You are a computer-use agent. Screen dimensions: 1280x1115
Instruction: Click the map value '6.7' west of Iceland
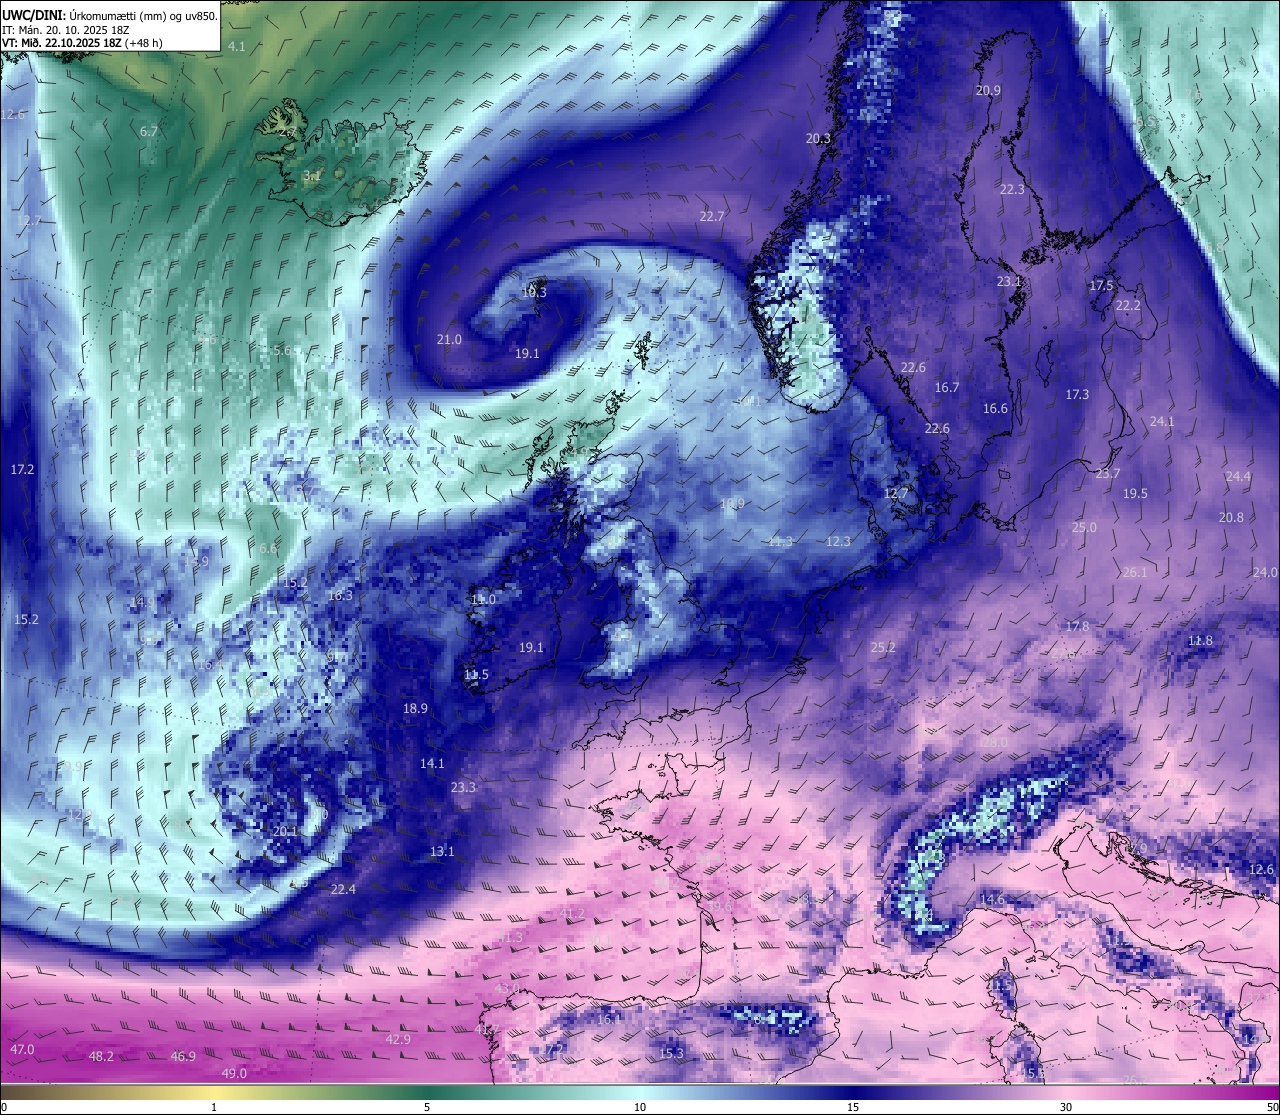(x=149, y=131)
